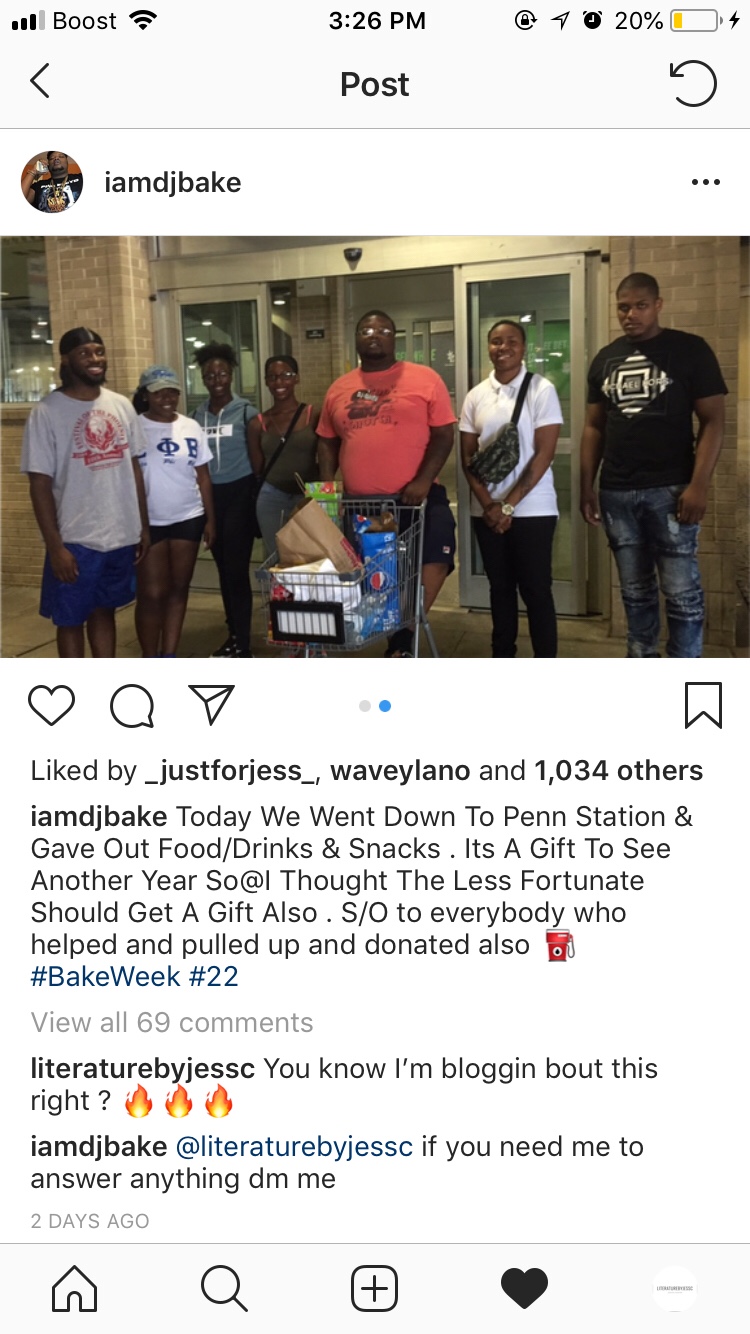Share the post with the paper plane icon
The width and height of the screenshot is (750, 1334).
click(x=211, y=705)
